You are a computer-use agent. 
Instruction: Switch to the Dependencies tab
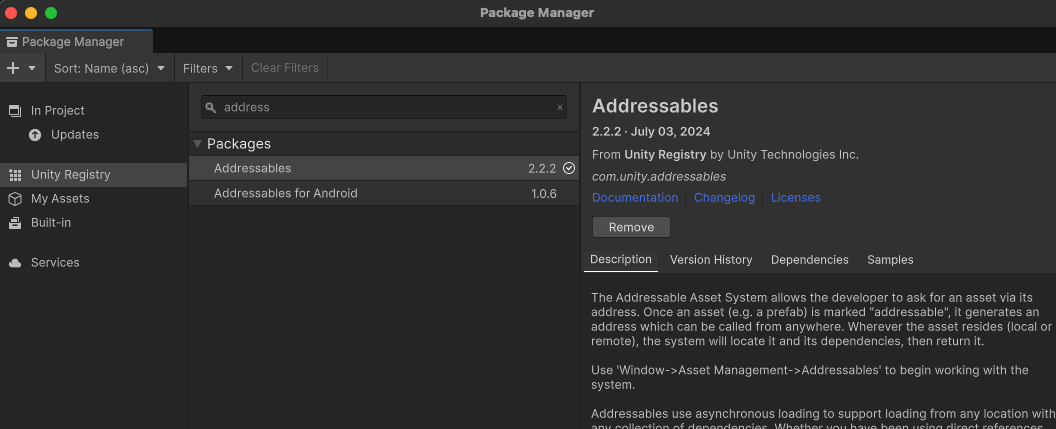pos(810,260)
